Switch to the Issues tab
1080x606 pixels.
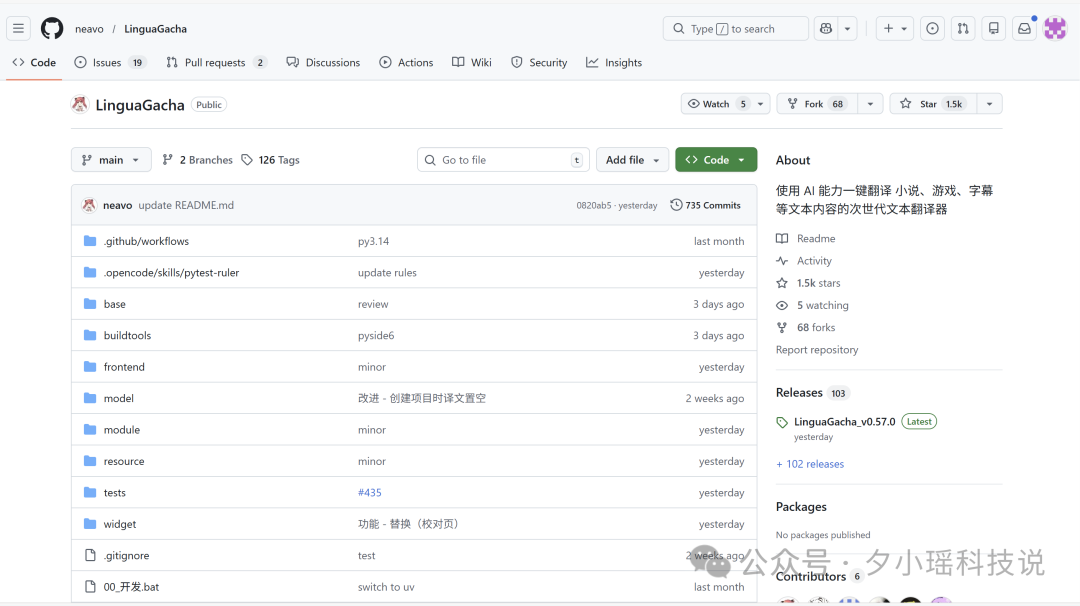click(109, 62)
